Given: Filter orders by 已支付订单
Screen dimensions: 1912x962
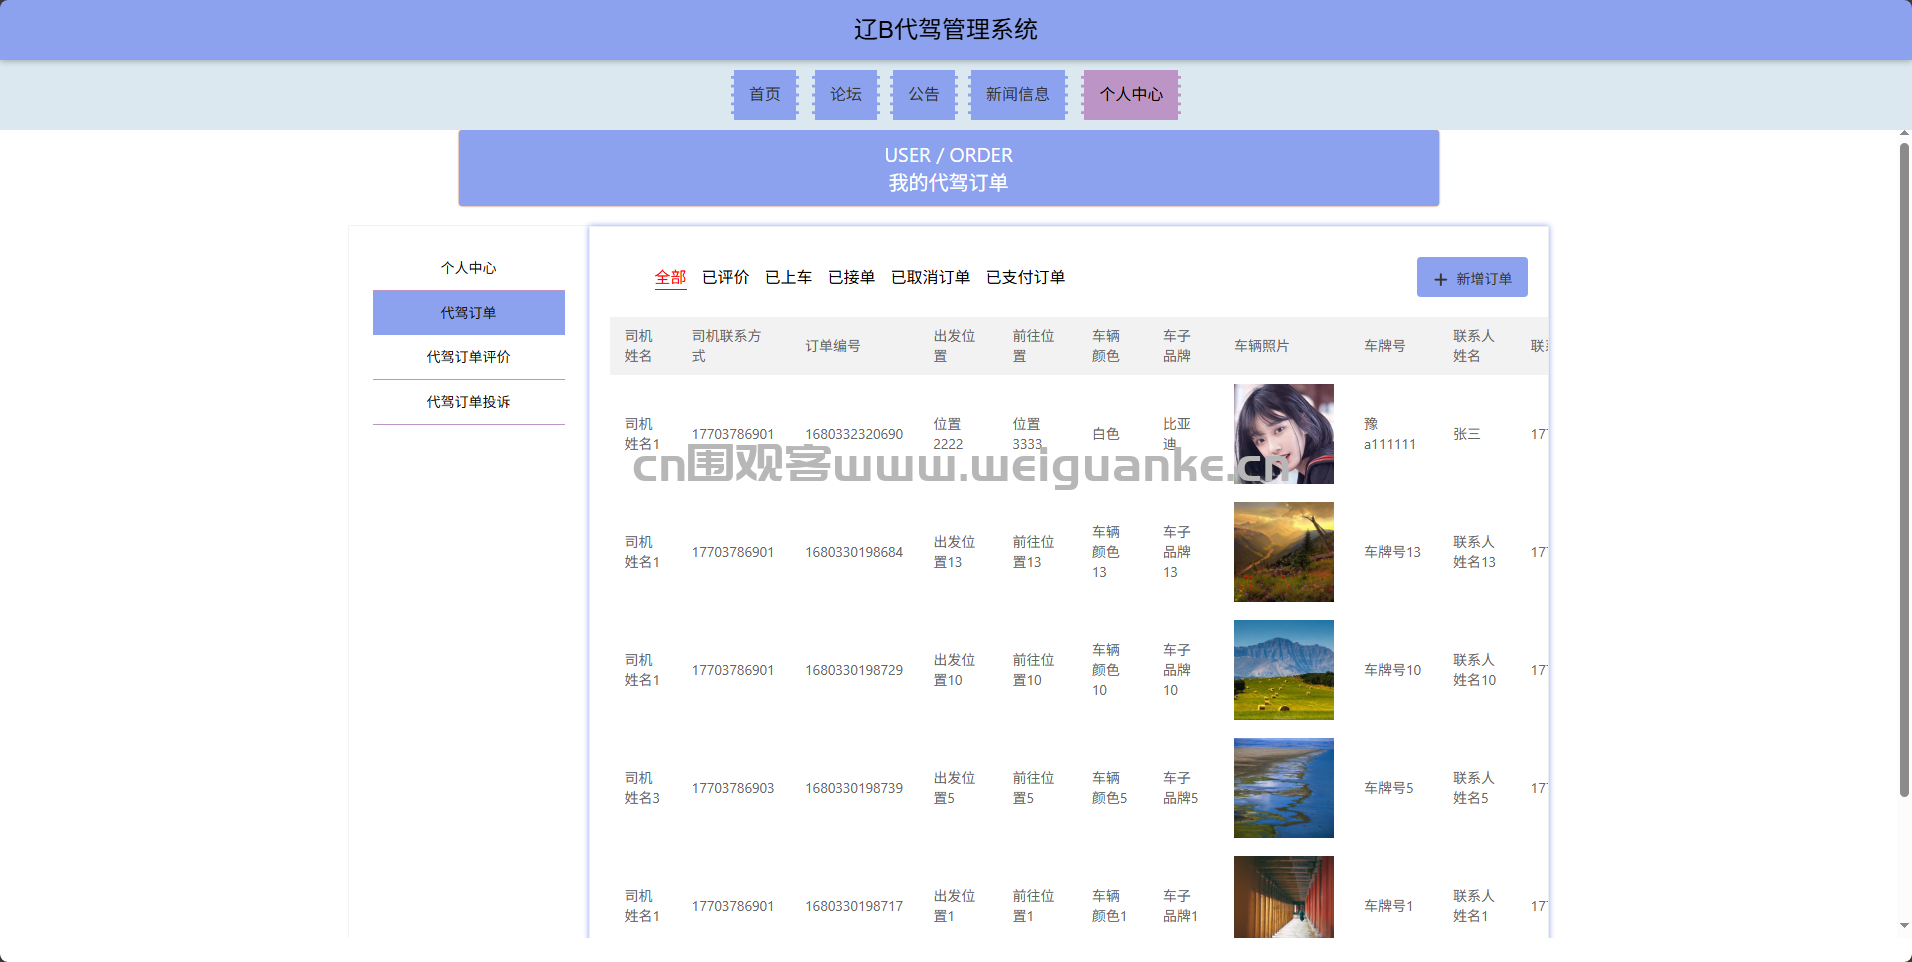Looking at the screenshot, I should click(1026, 277).
